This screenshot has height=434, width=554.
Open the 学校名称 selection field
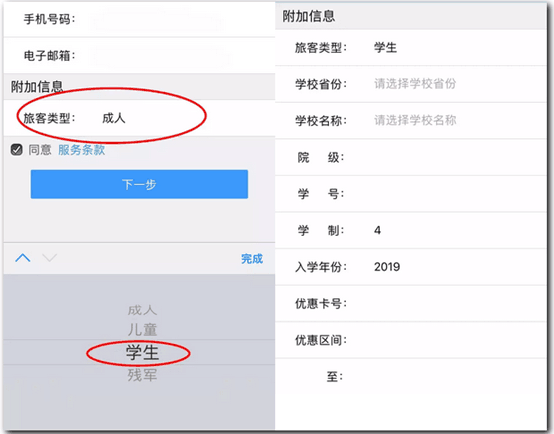click(411, 121)
